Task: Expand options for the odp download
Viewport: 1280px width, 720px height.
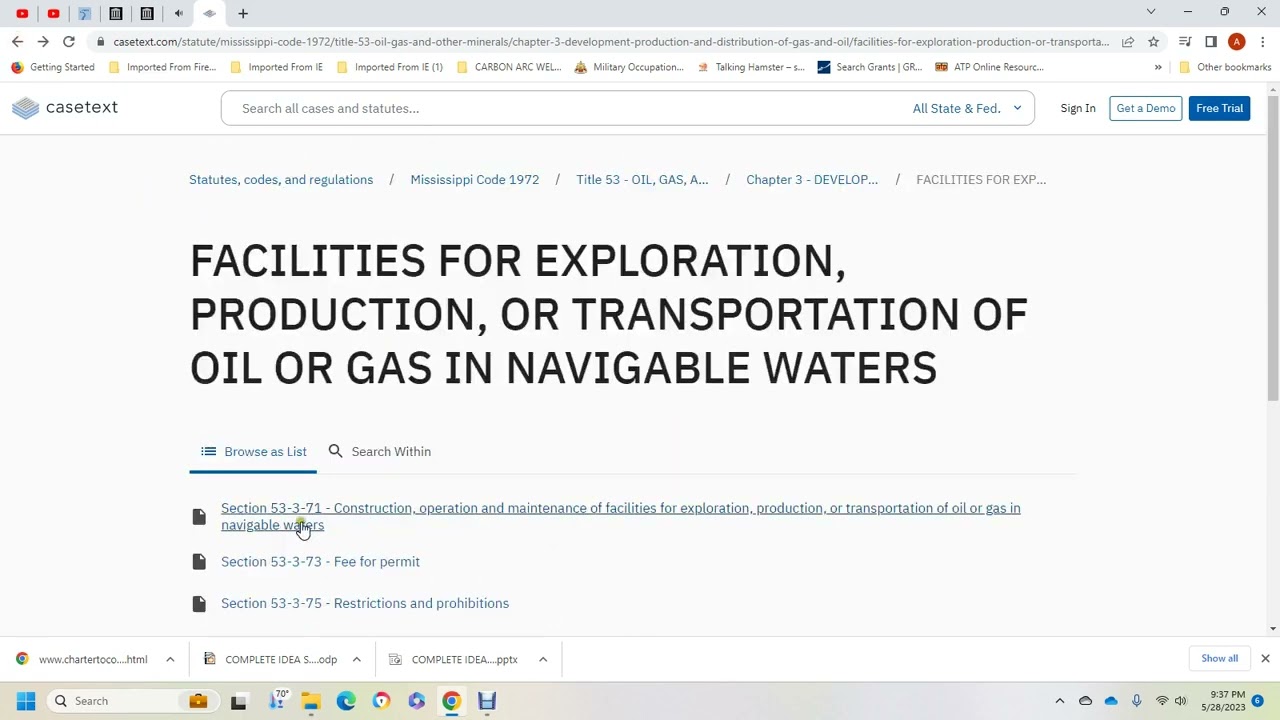Action: (x=356, y=660)
